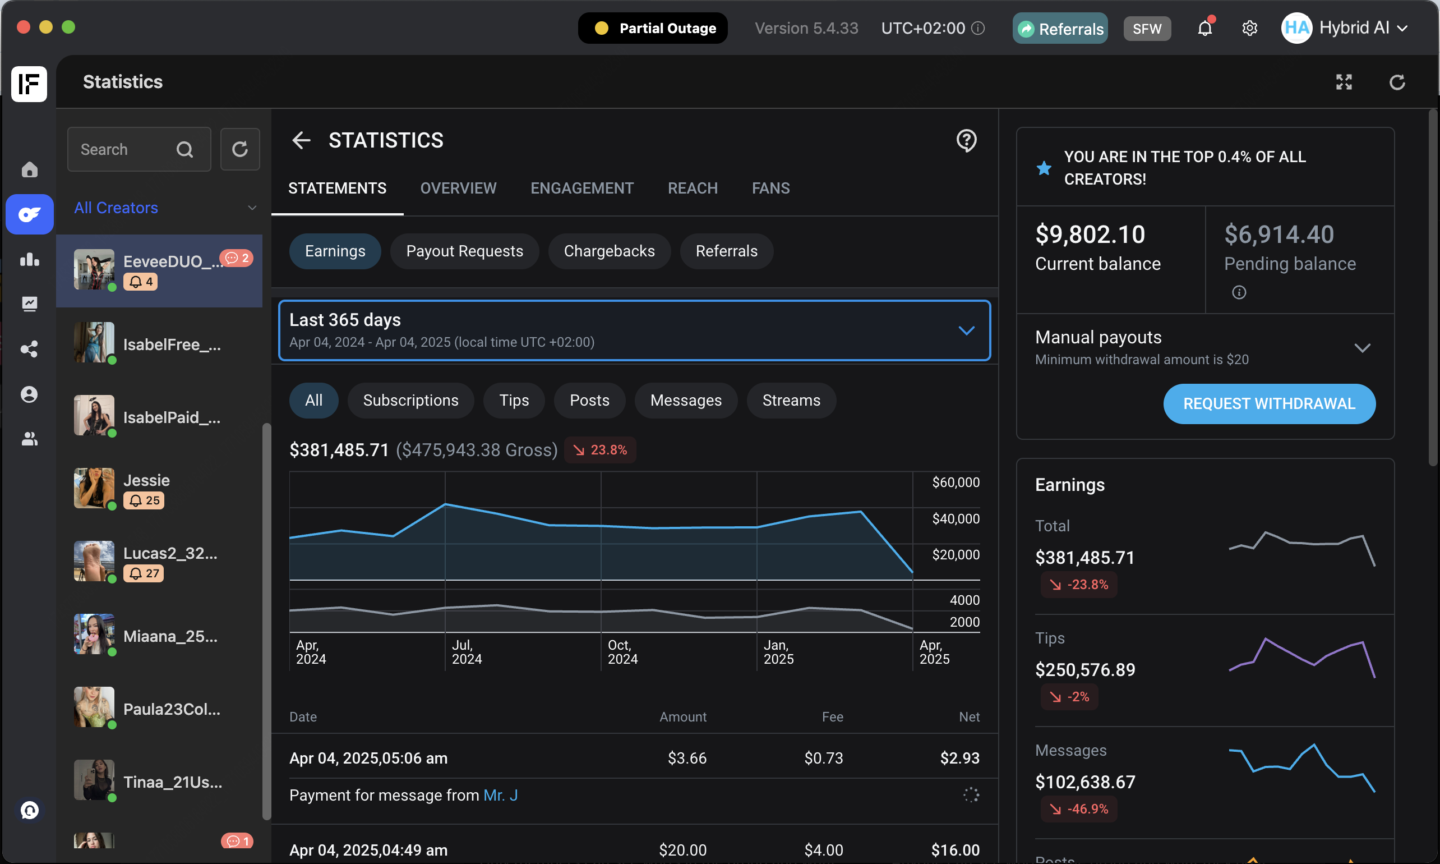Image resolution: width=1440 pixels, height=864 pixels.
Task: Switch to the ENGAGEMENT tab
Action: [x=582, y=188]
